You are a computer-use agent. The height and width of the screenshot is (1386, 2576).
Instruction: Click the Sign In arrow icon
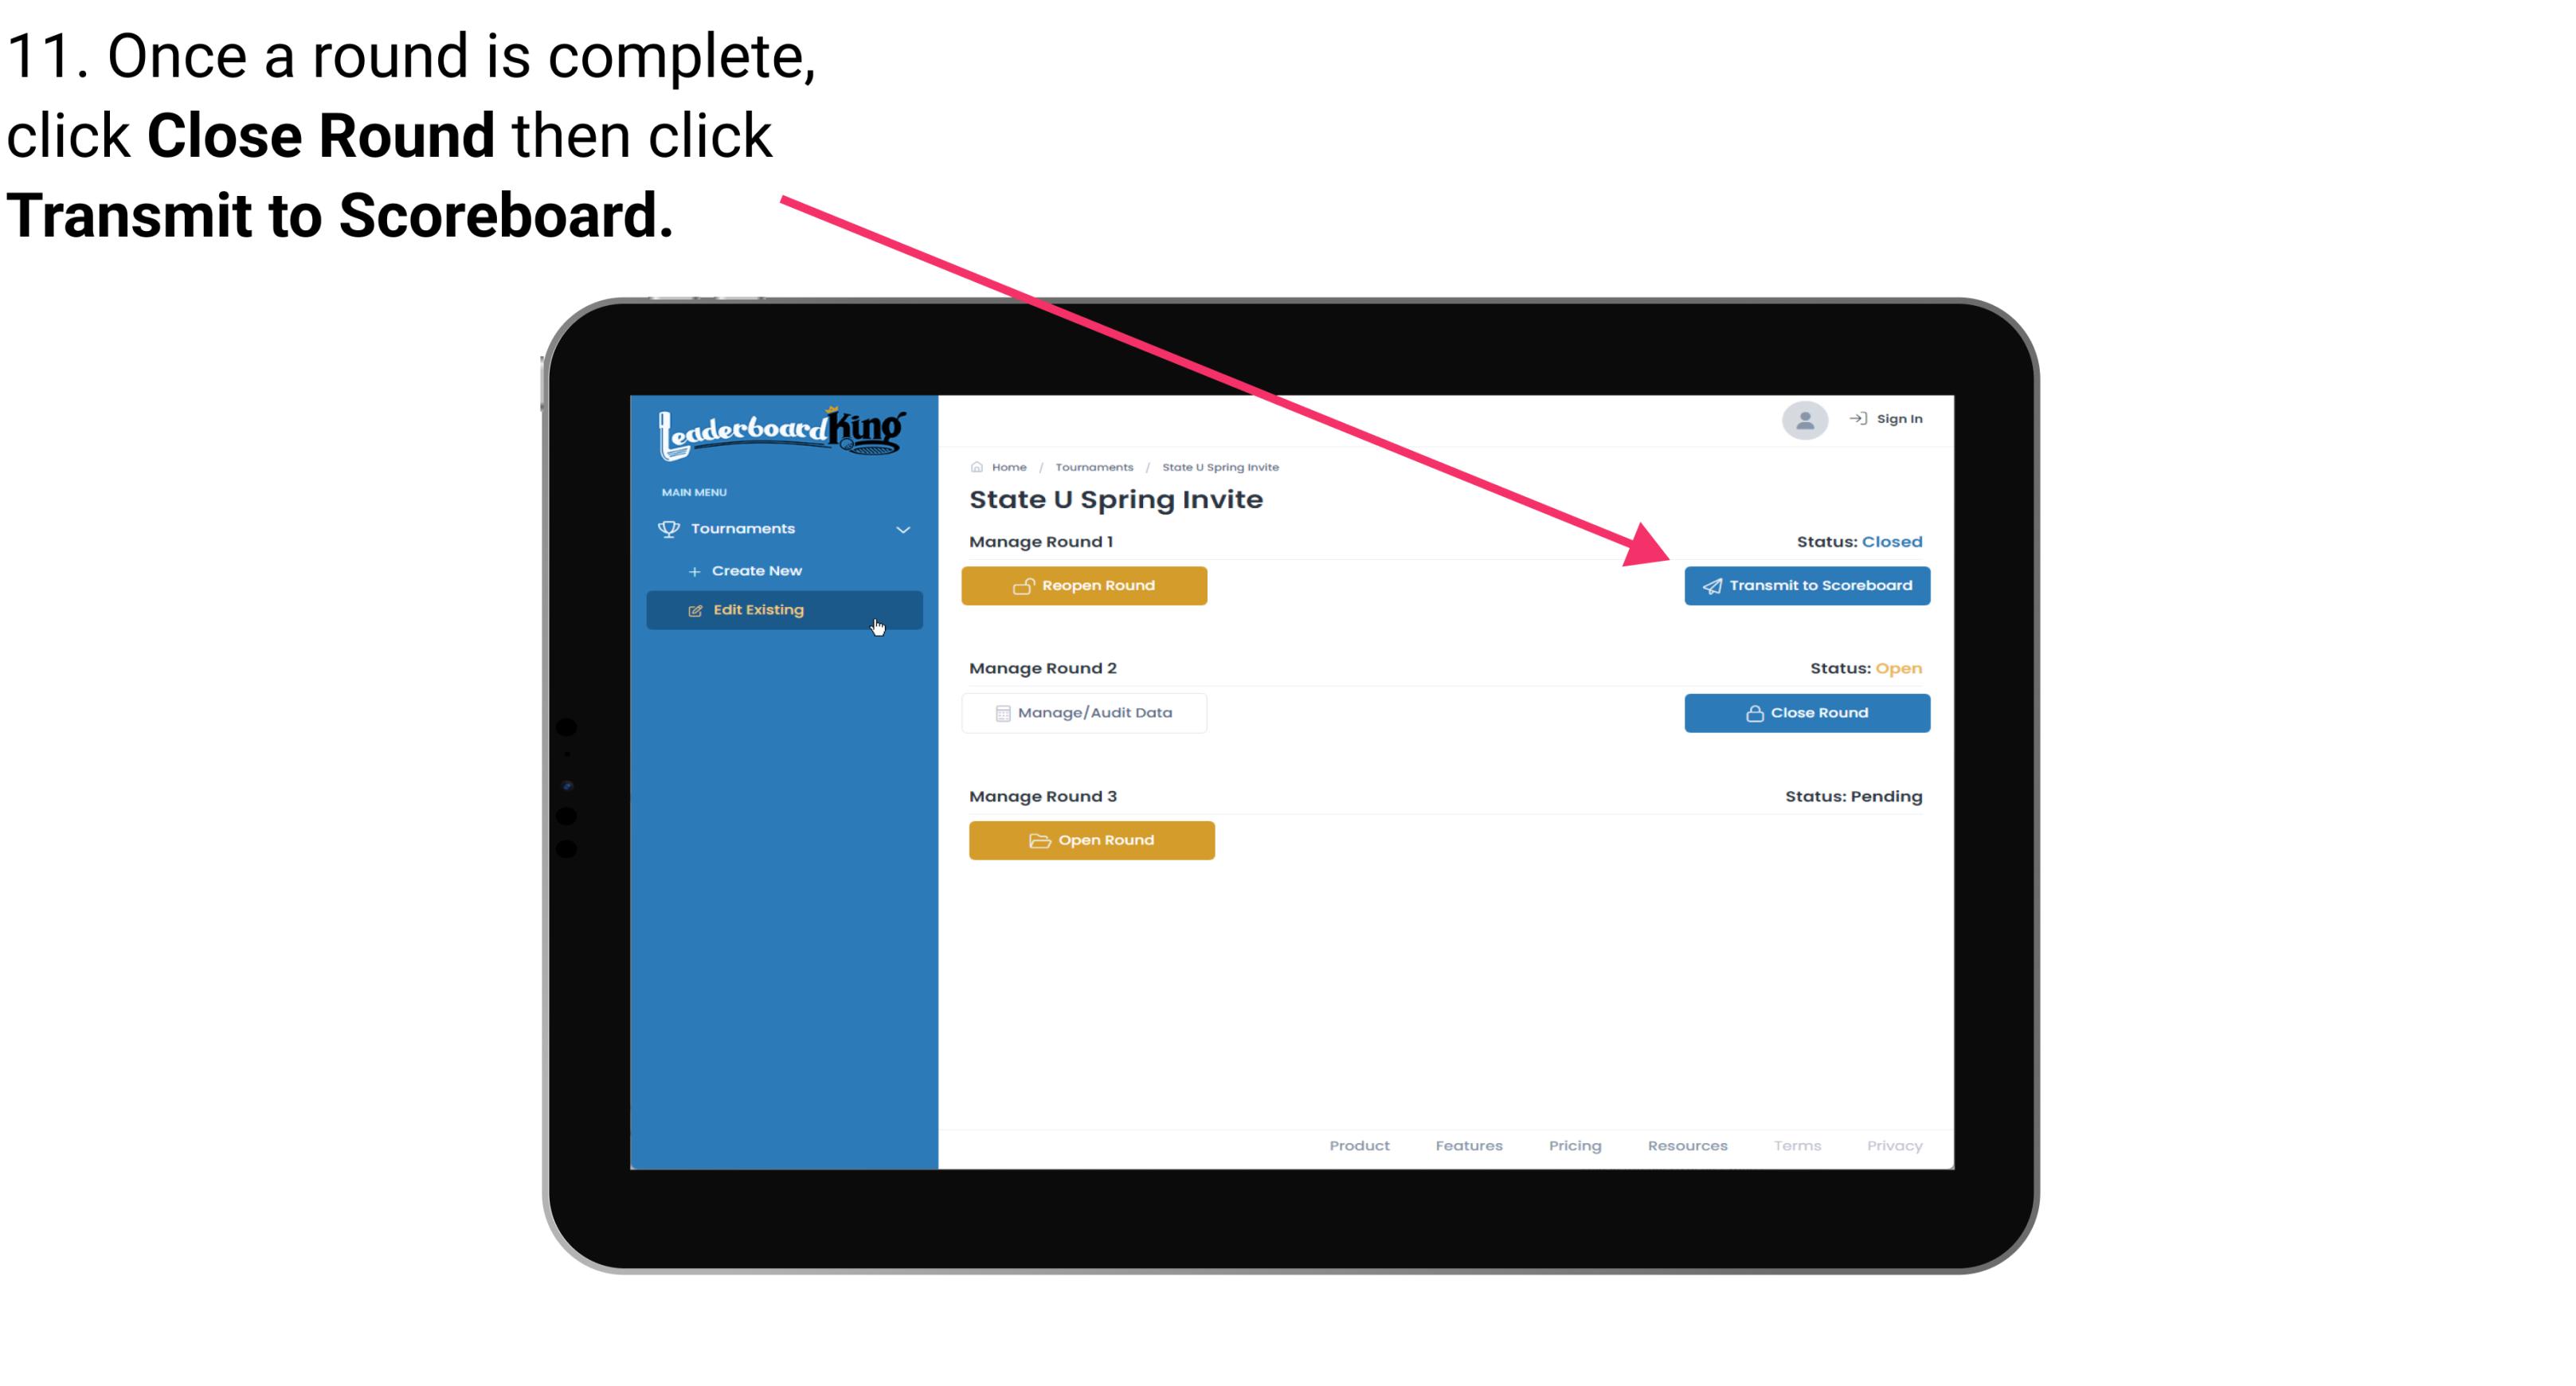1856,421
